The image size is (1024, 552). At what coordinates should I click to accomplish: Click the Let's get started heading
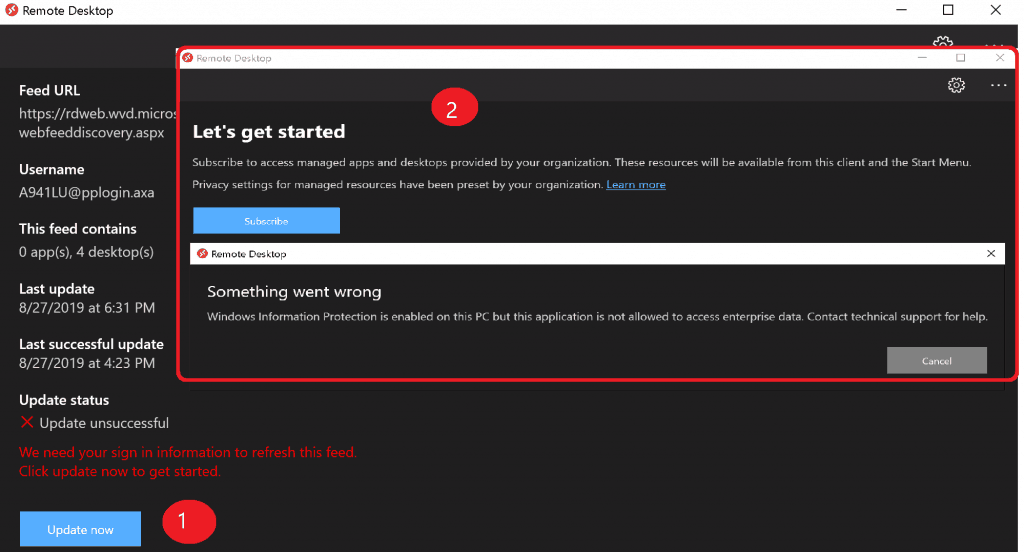pos(268,132)
